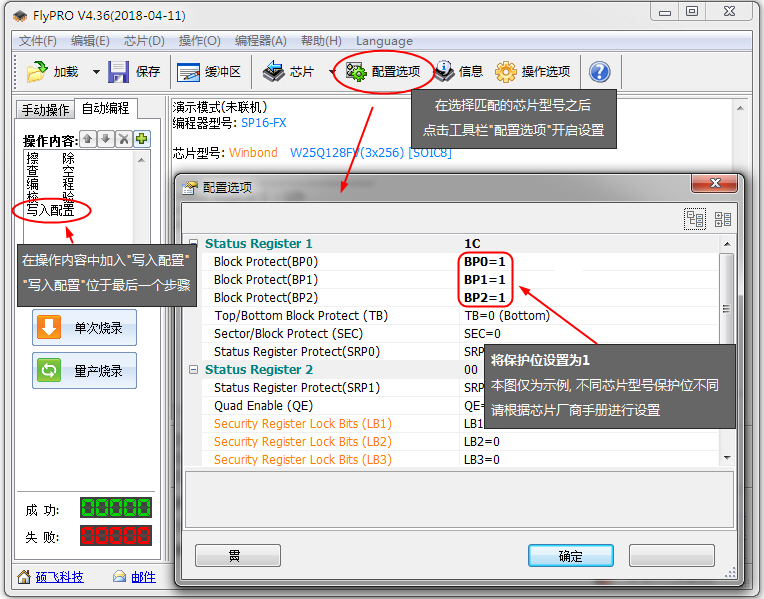Add operation with green plus icon
This screenshot has height=599, width=764.
(142, 139)
